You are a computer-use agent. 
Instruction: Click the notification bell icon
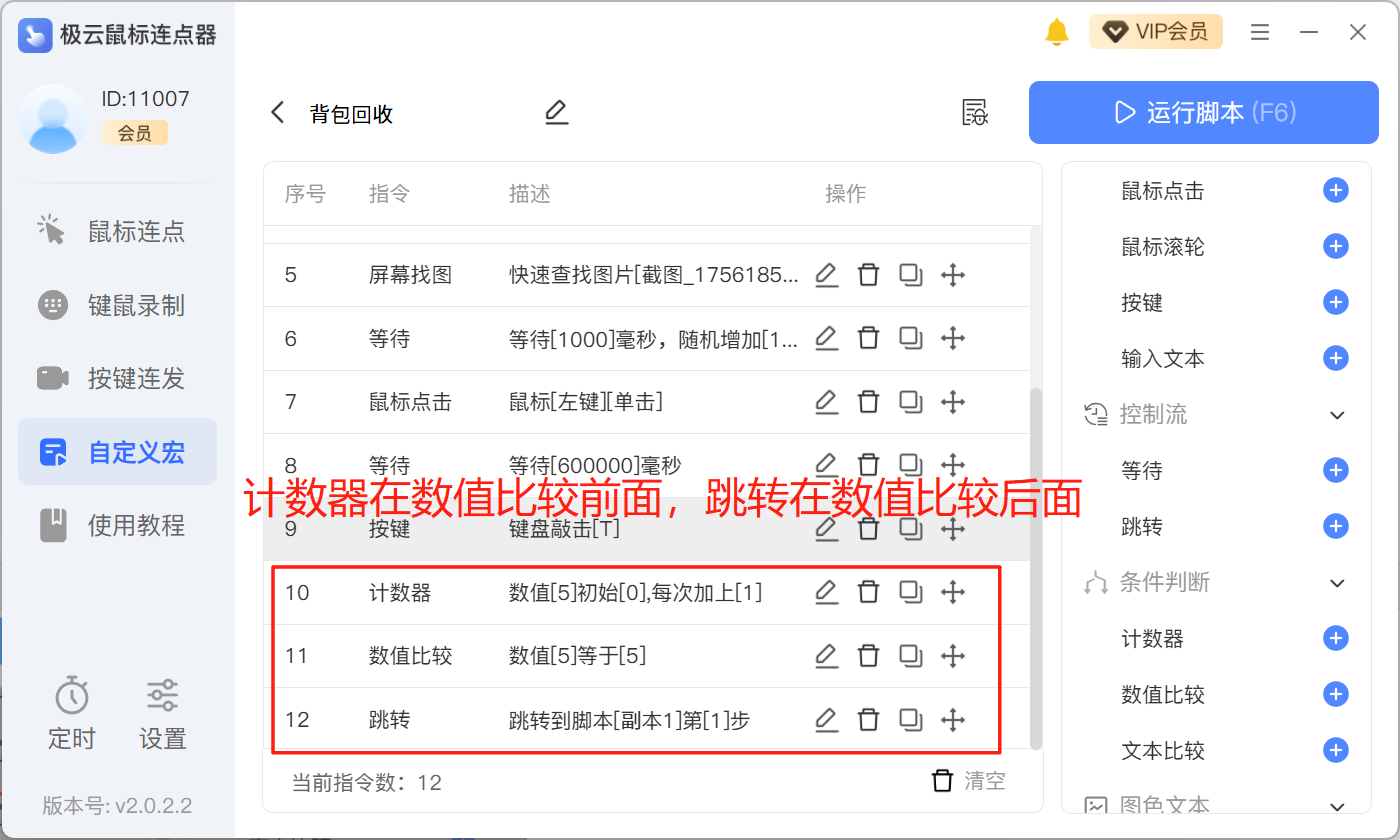1057,32
